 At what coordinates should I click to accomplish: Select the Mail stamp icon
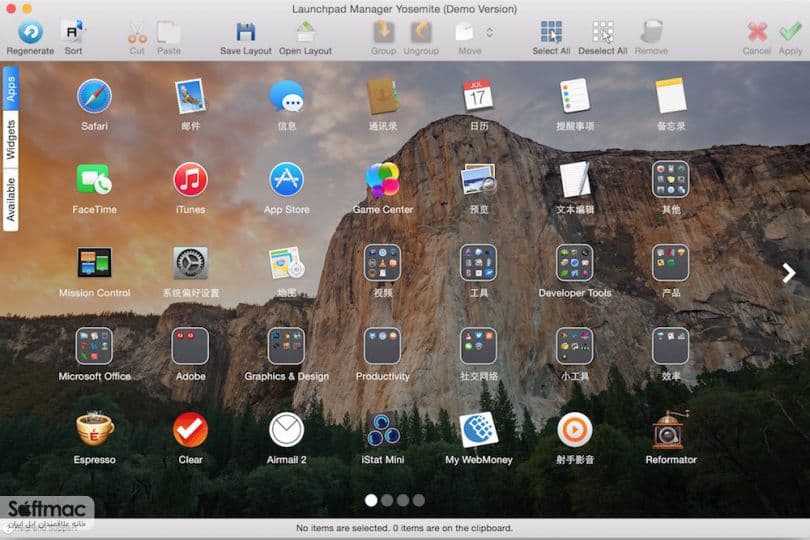[x=190, y=96]
